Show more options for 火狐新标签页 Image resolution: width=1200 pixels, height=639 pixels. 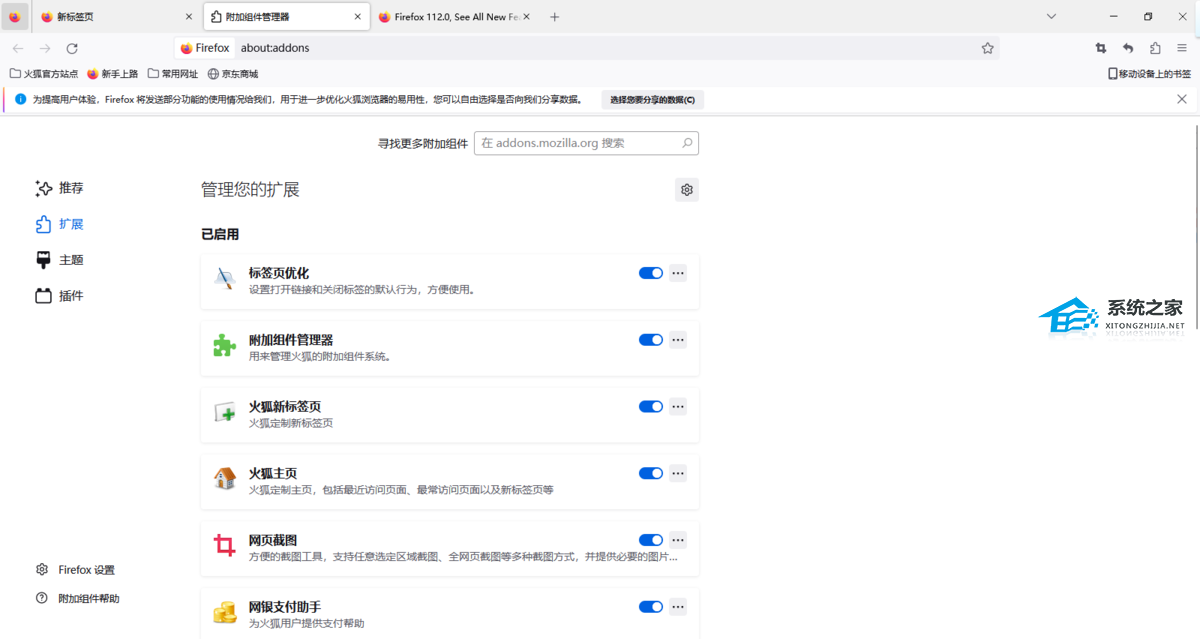point(678,406)
